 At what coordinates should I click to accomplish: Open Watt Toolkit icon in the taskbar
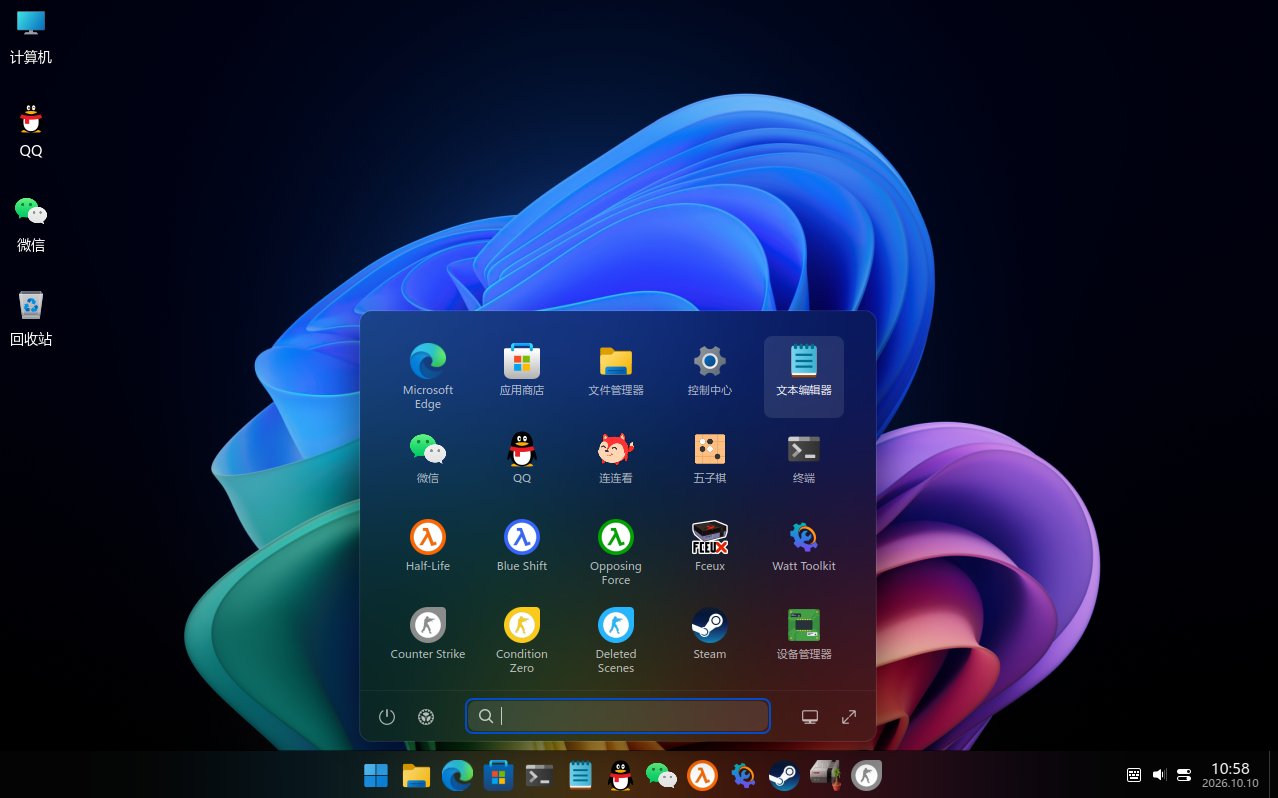(743, 775)
